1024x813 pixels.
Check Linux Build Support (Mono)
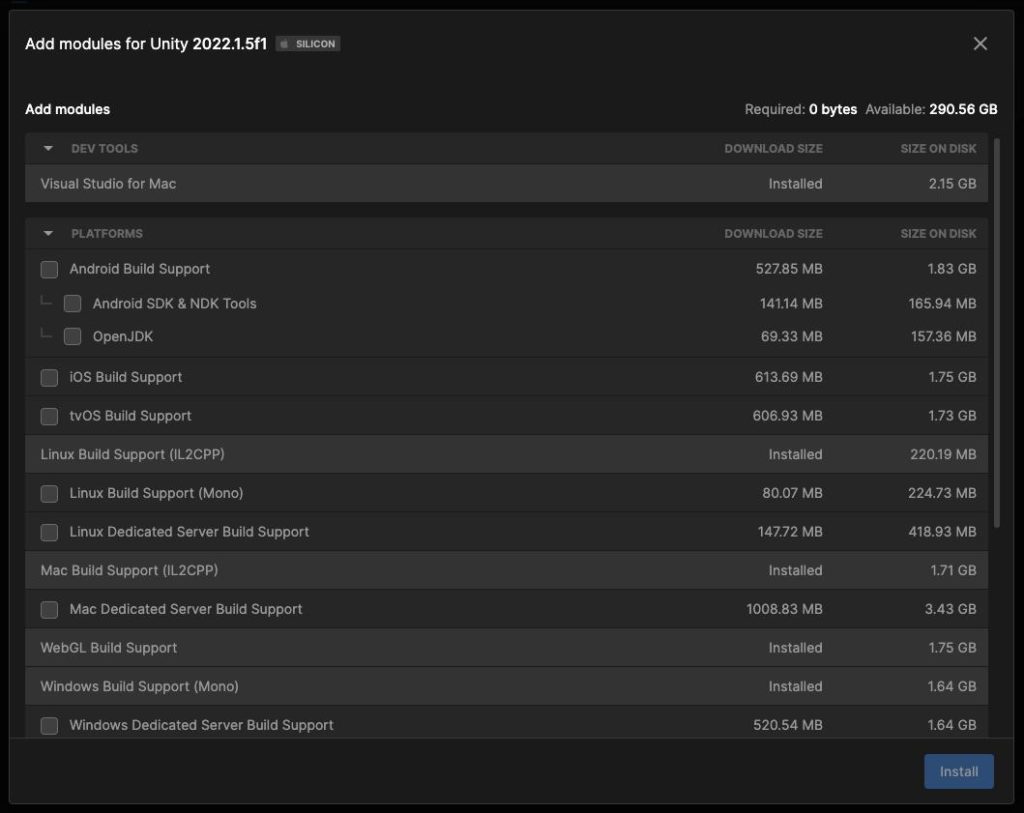coord(49,493)
